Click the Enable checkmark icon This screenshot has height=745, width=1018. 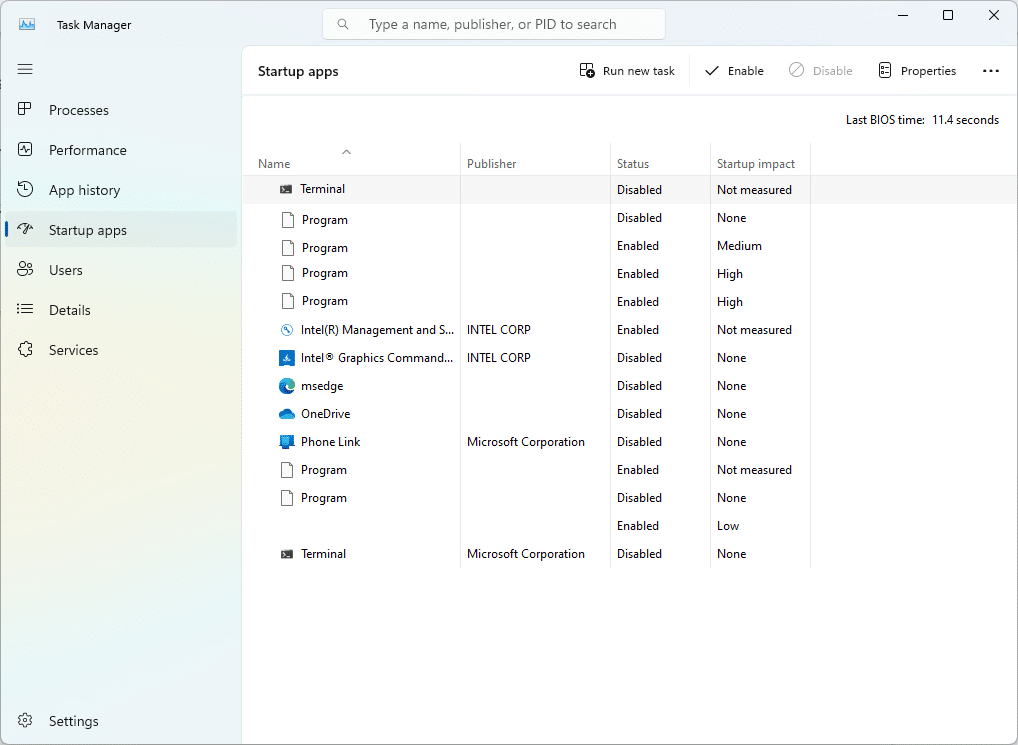(x=712, y=71)
